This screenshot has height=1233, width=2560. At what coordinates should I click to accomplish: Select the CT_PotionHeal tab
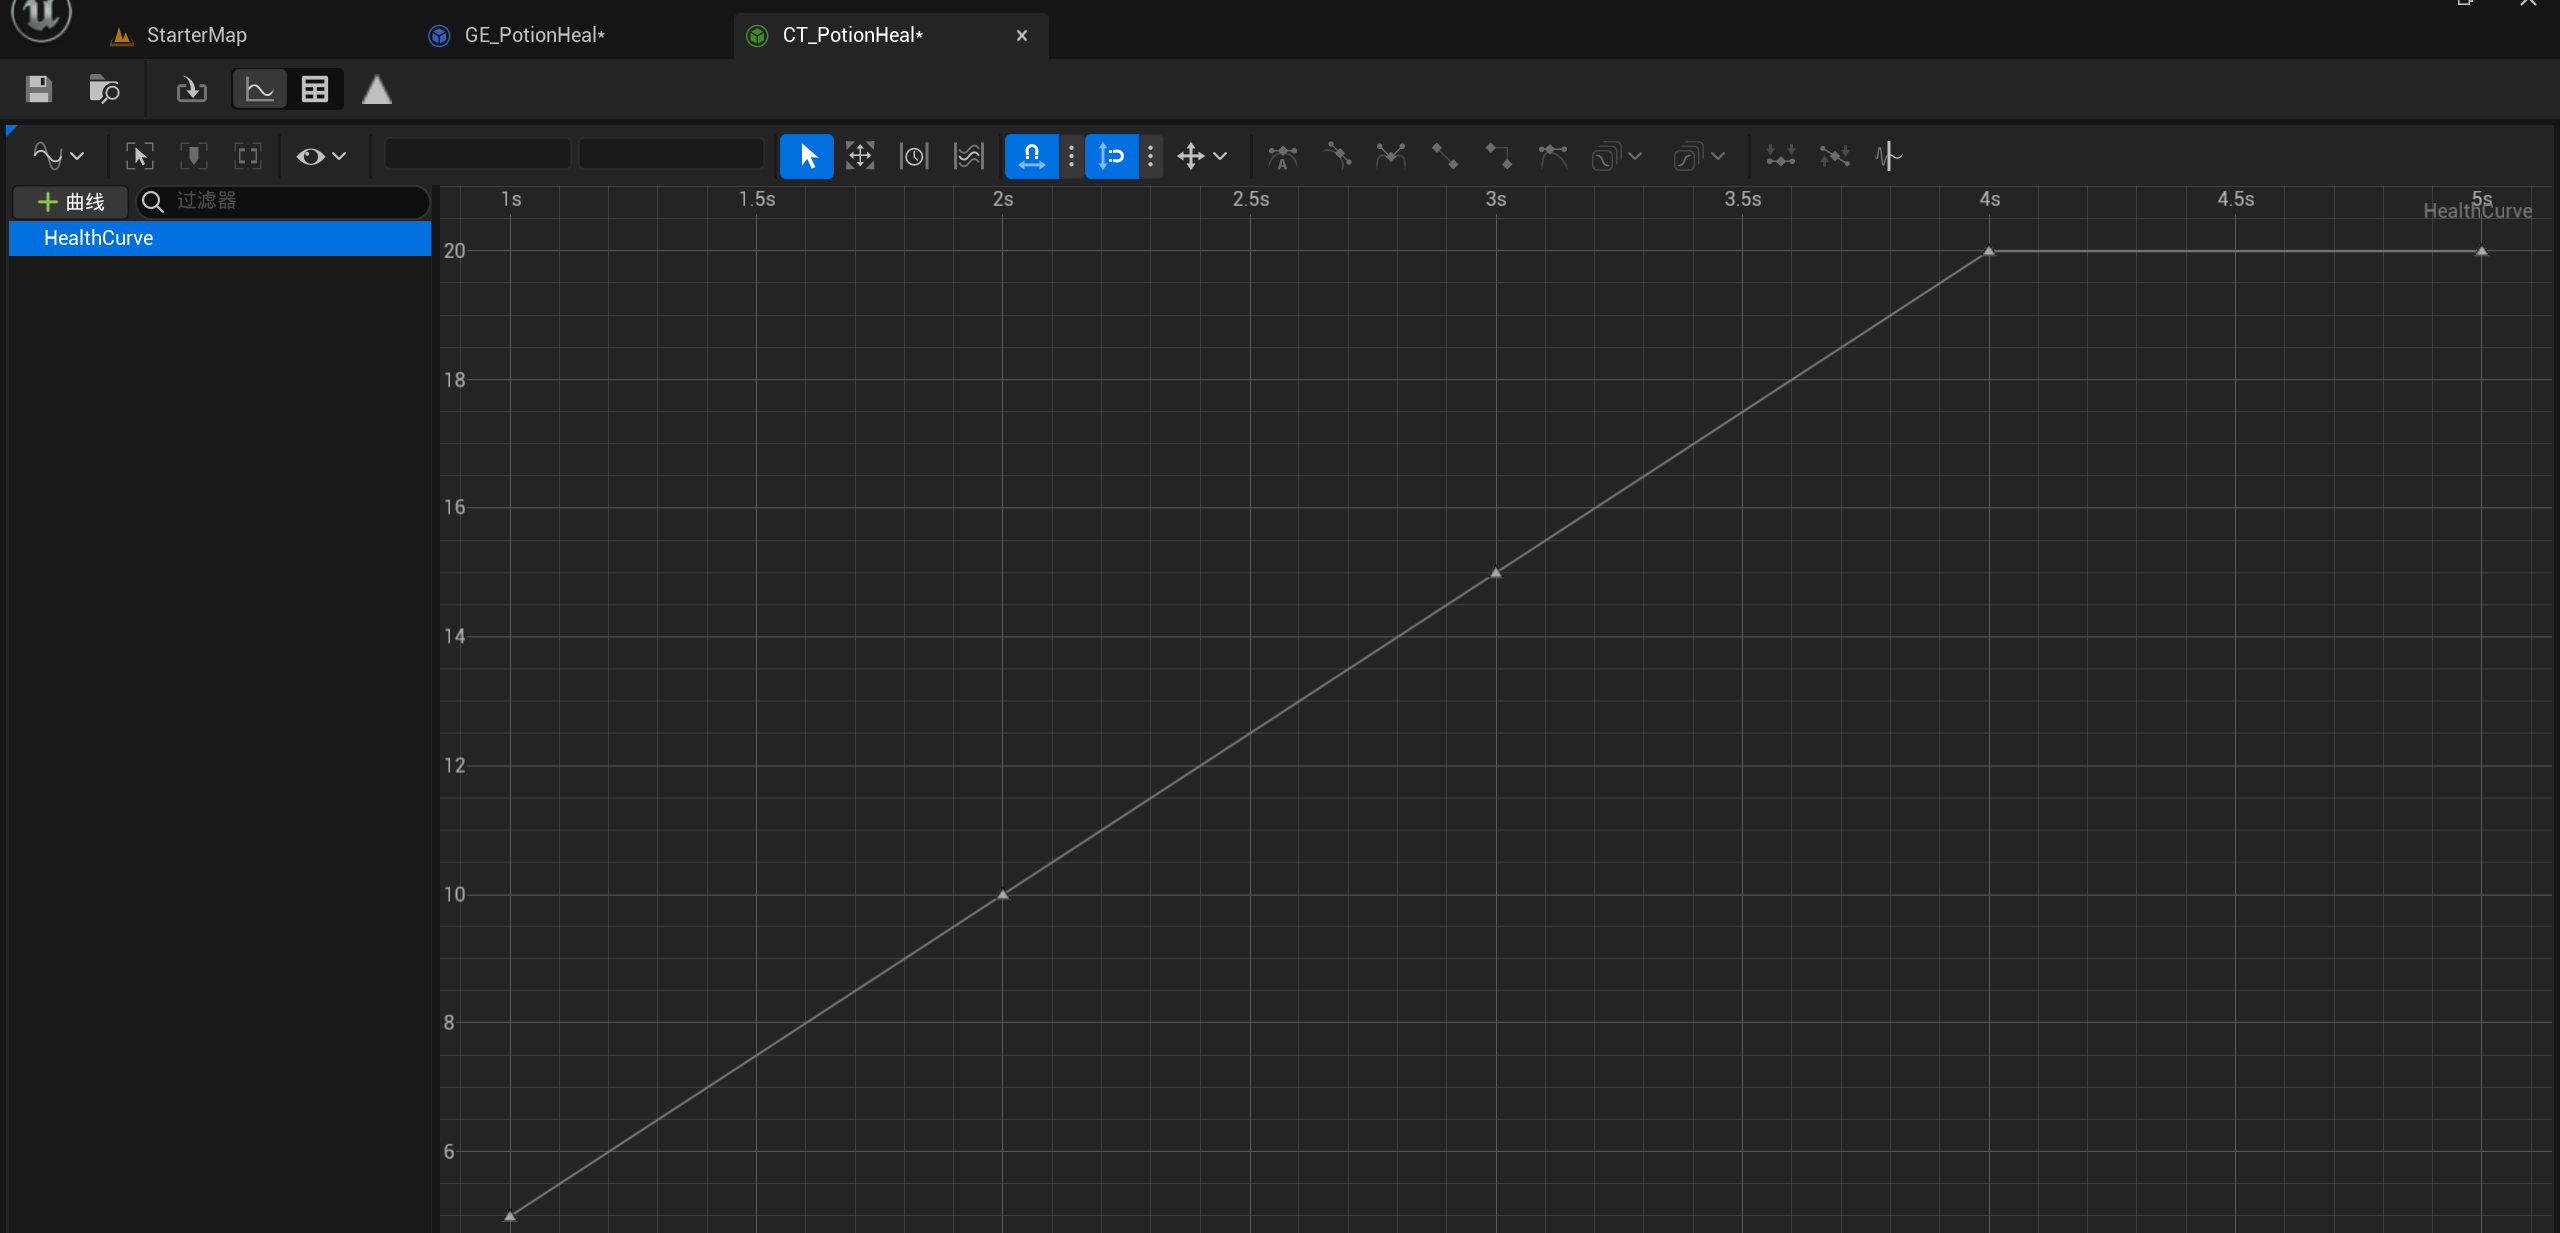(852, 35)
